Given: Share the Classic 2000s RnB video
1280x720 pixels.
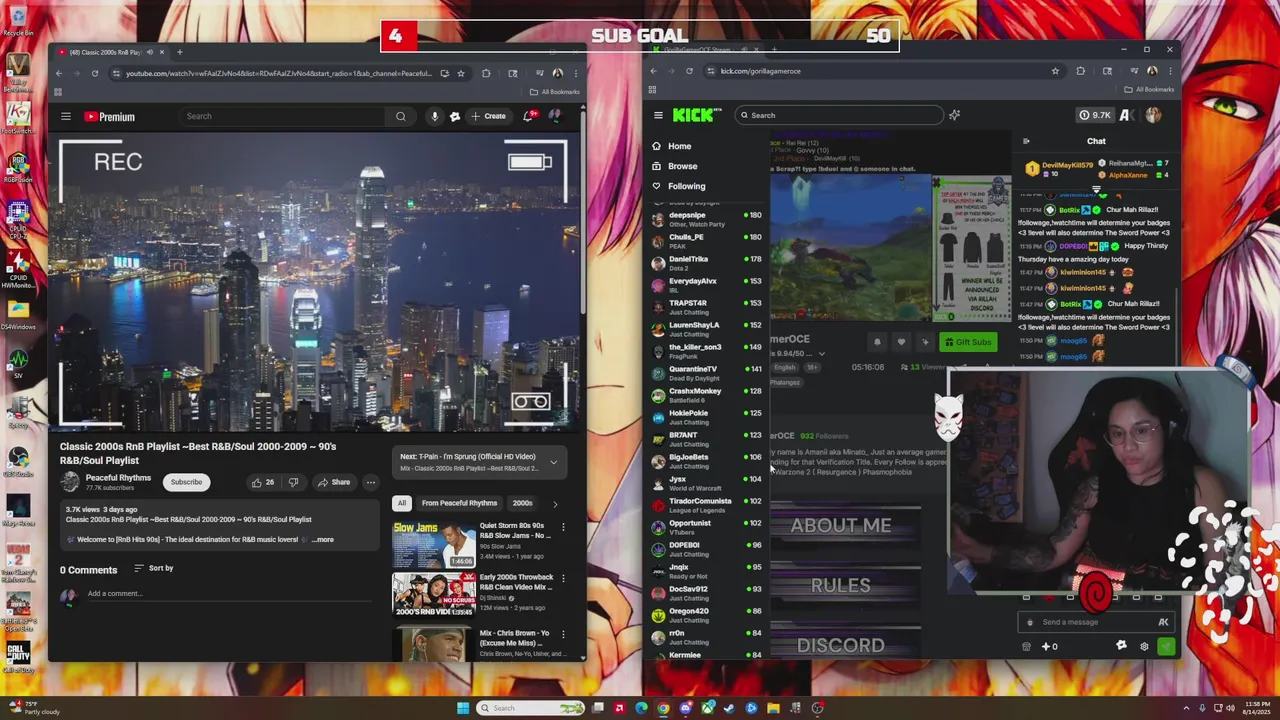Looking at the screenshot, I should (334, 482).
